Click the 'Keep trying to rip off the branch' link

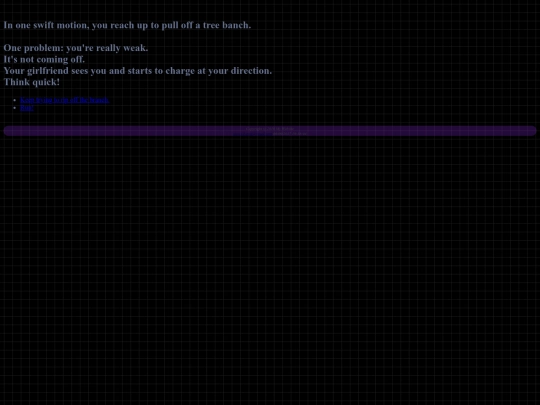click(x=64, y=100)
